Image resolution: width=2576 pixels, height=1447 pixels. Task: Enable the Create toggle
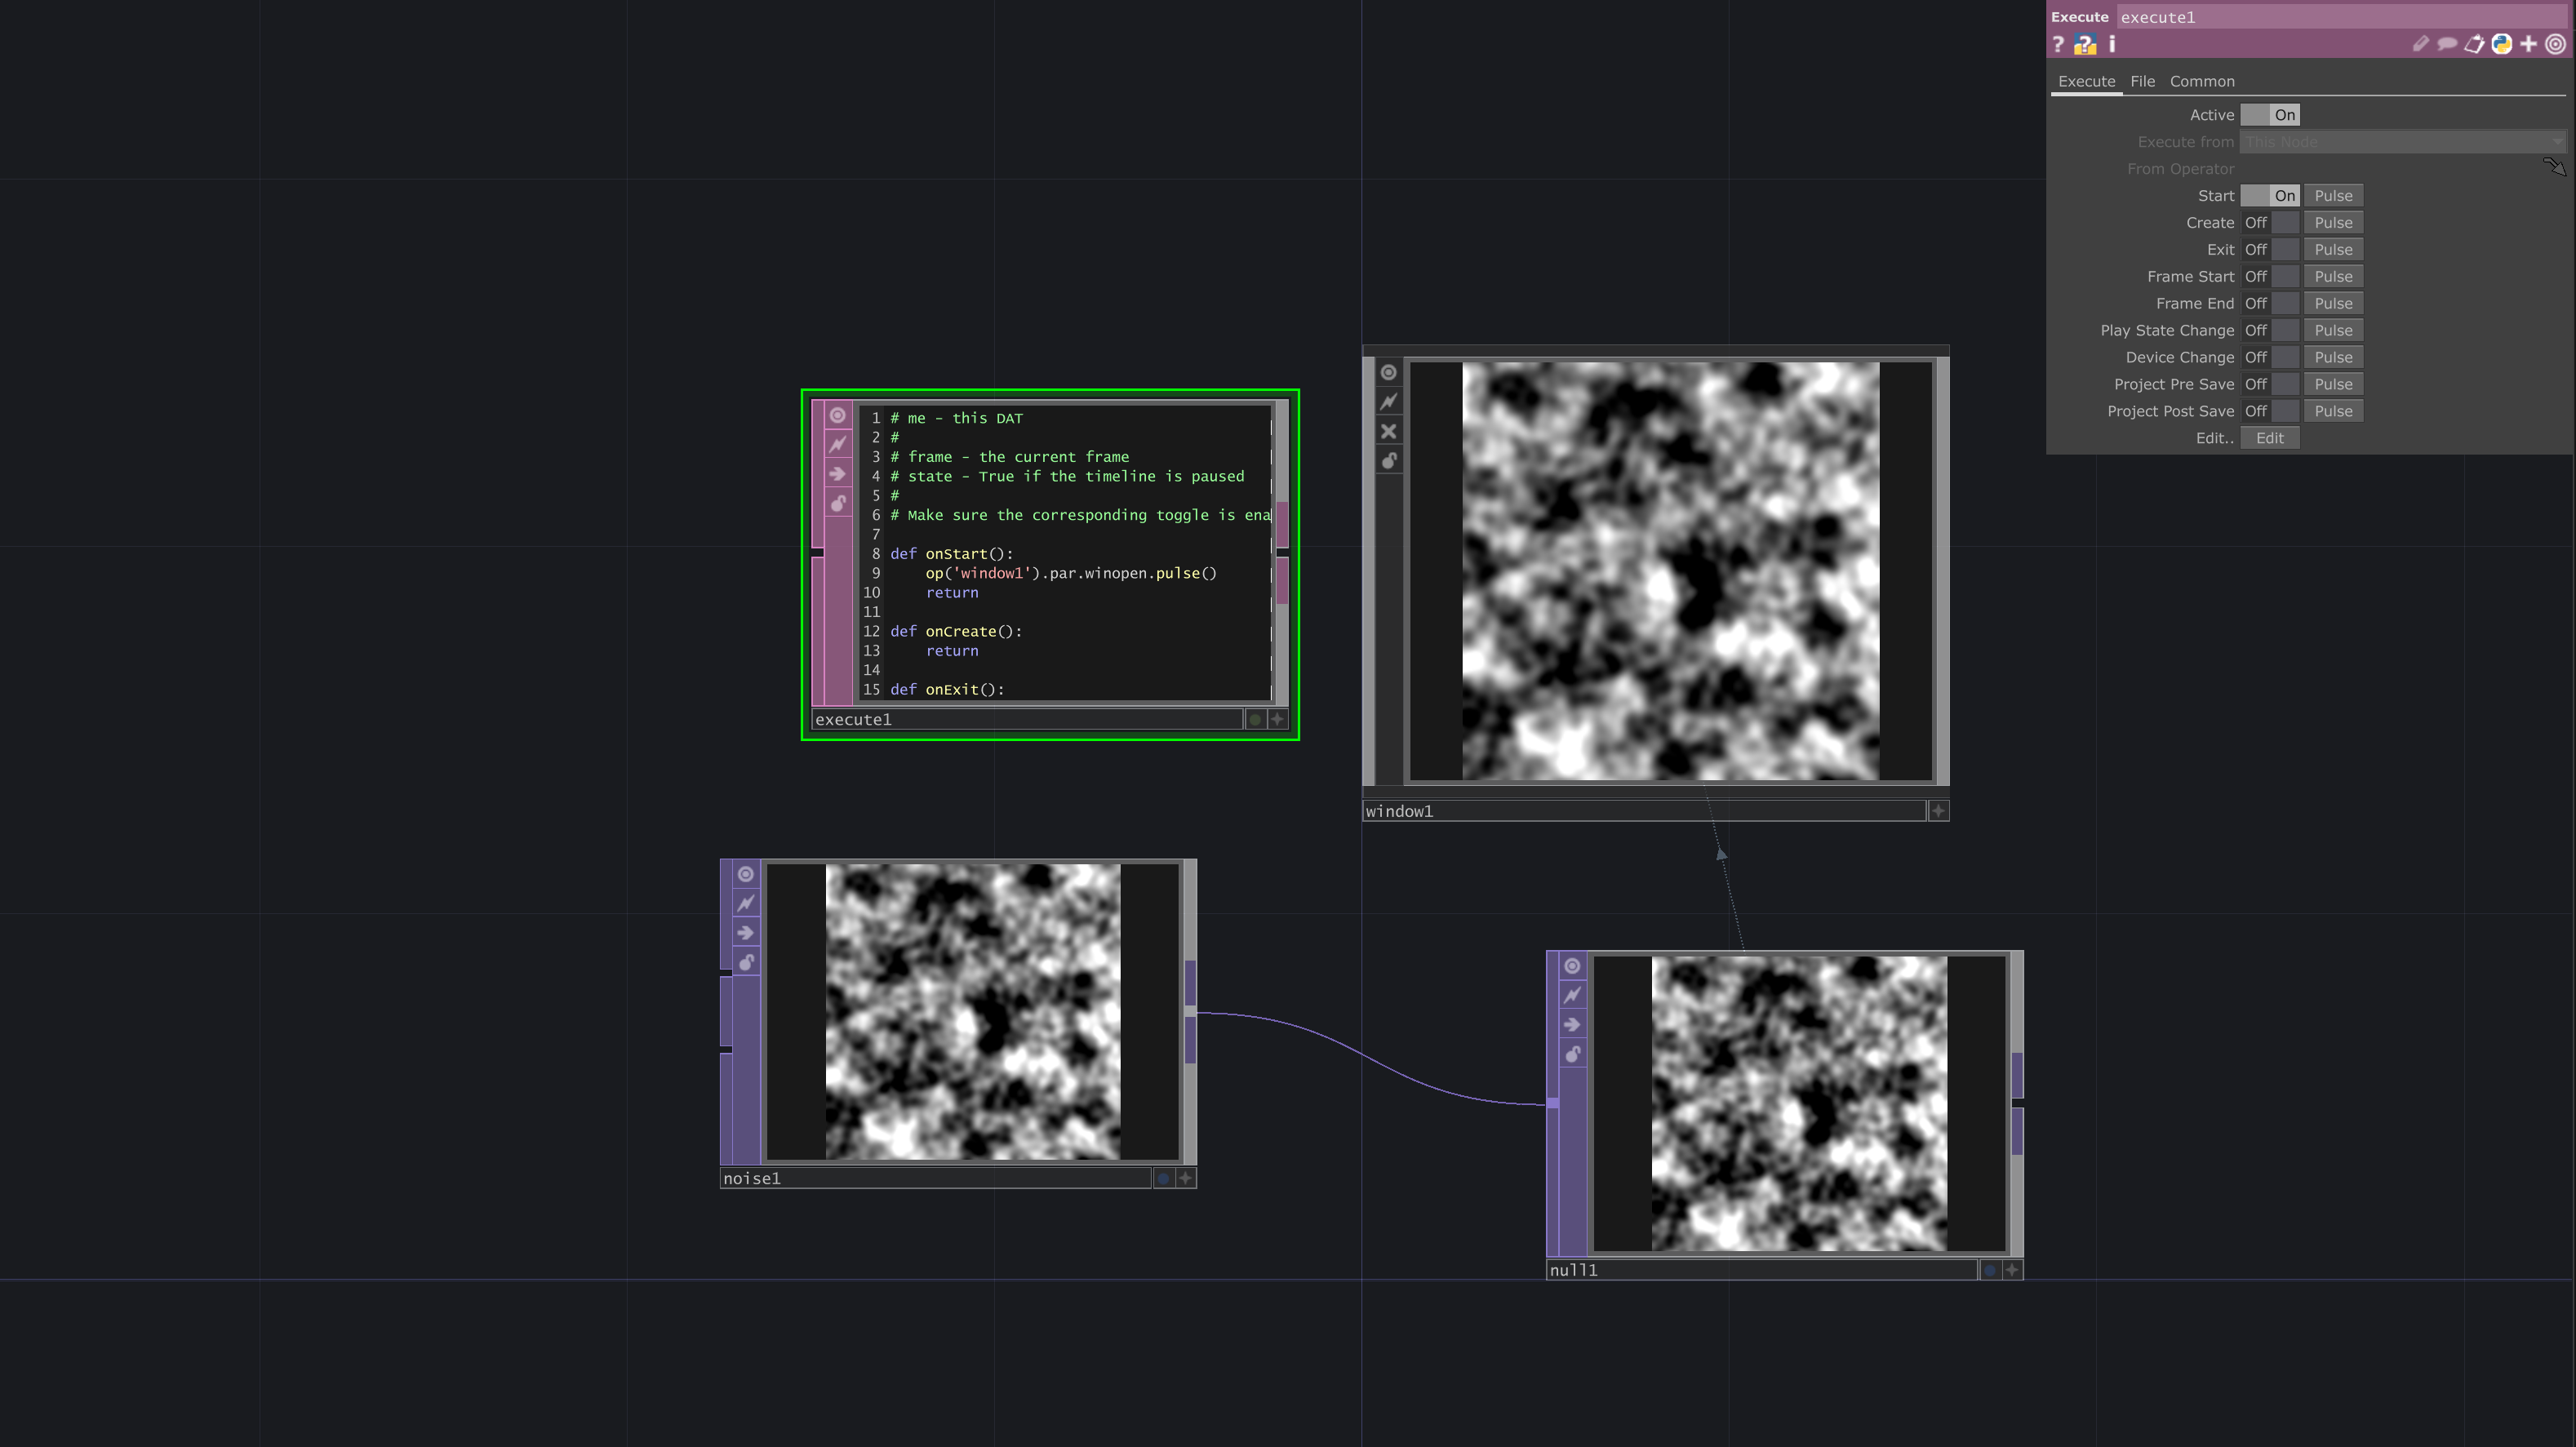point(2270,223)
